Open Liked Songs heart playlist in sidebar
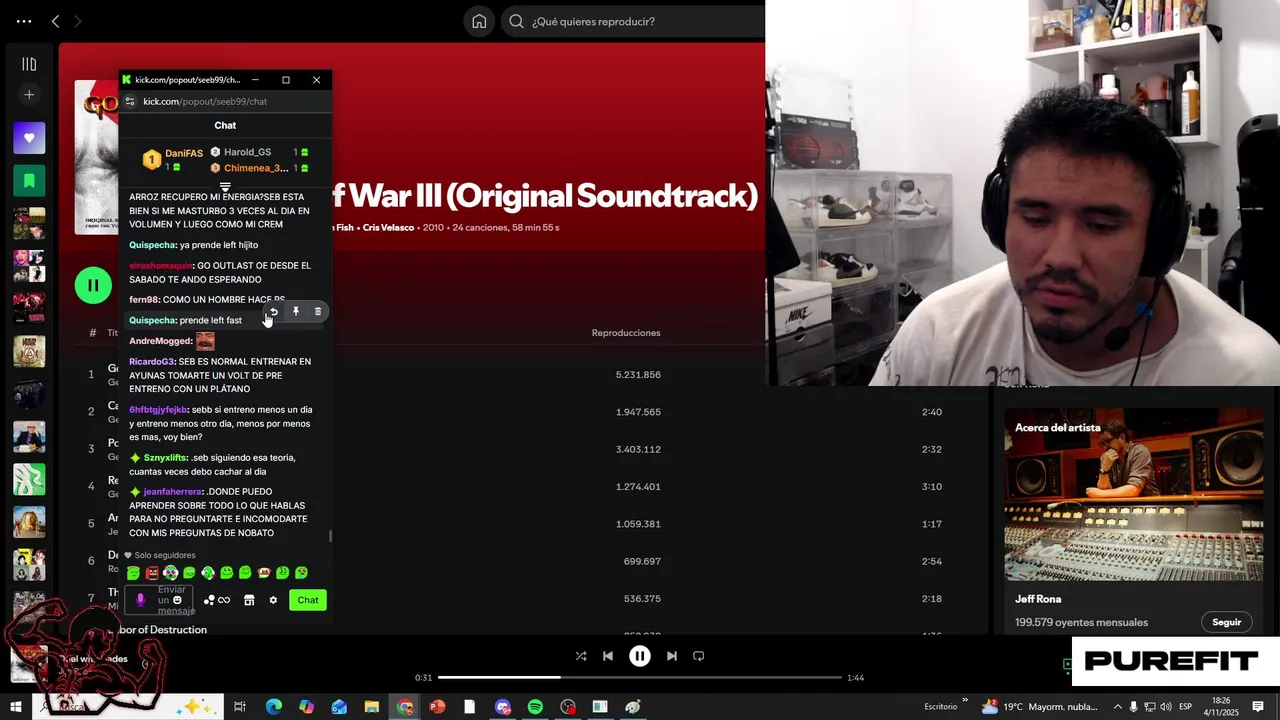Image resolution: width=1280 pixels, height=720 pixels. (29, 138)
